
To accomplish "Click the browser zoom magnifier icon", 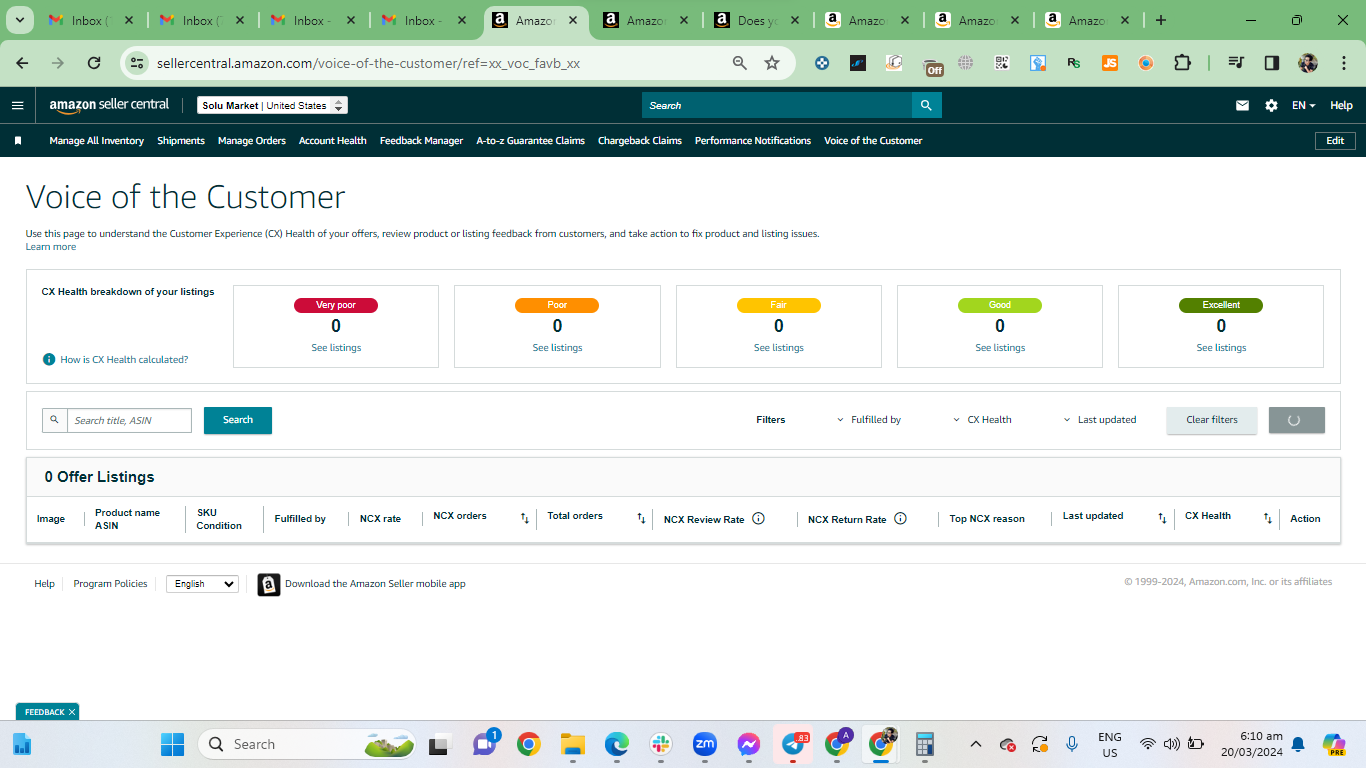I will point(740,63).
